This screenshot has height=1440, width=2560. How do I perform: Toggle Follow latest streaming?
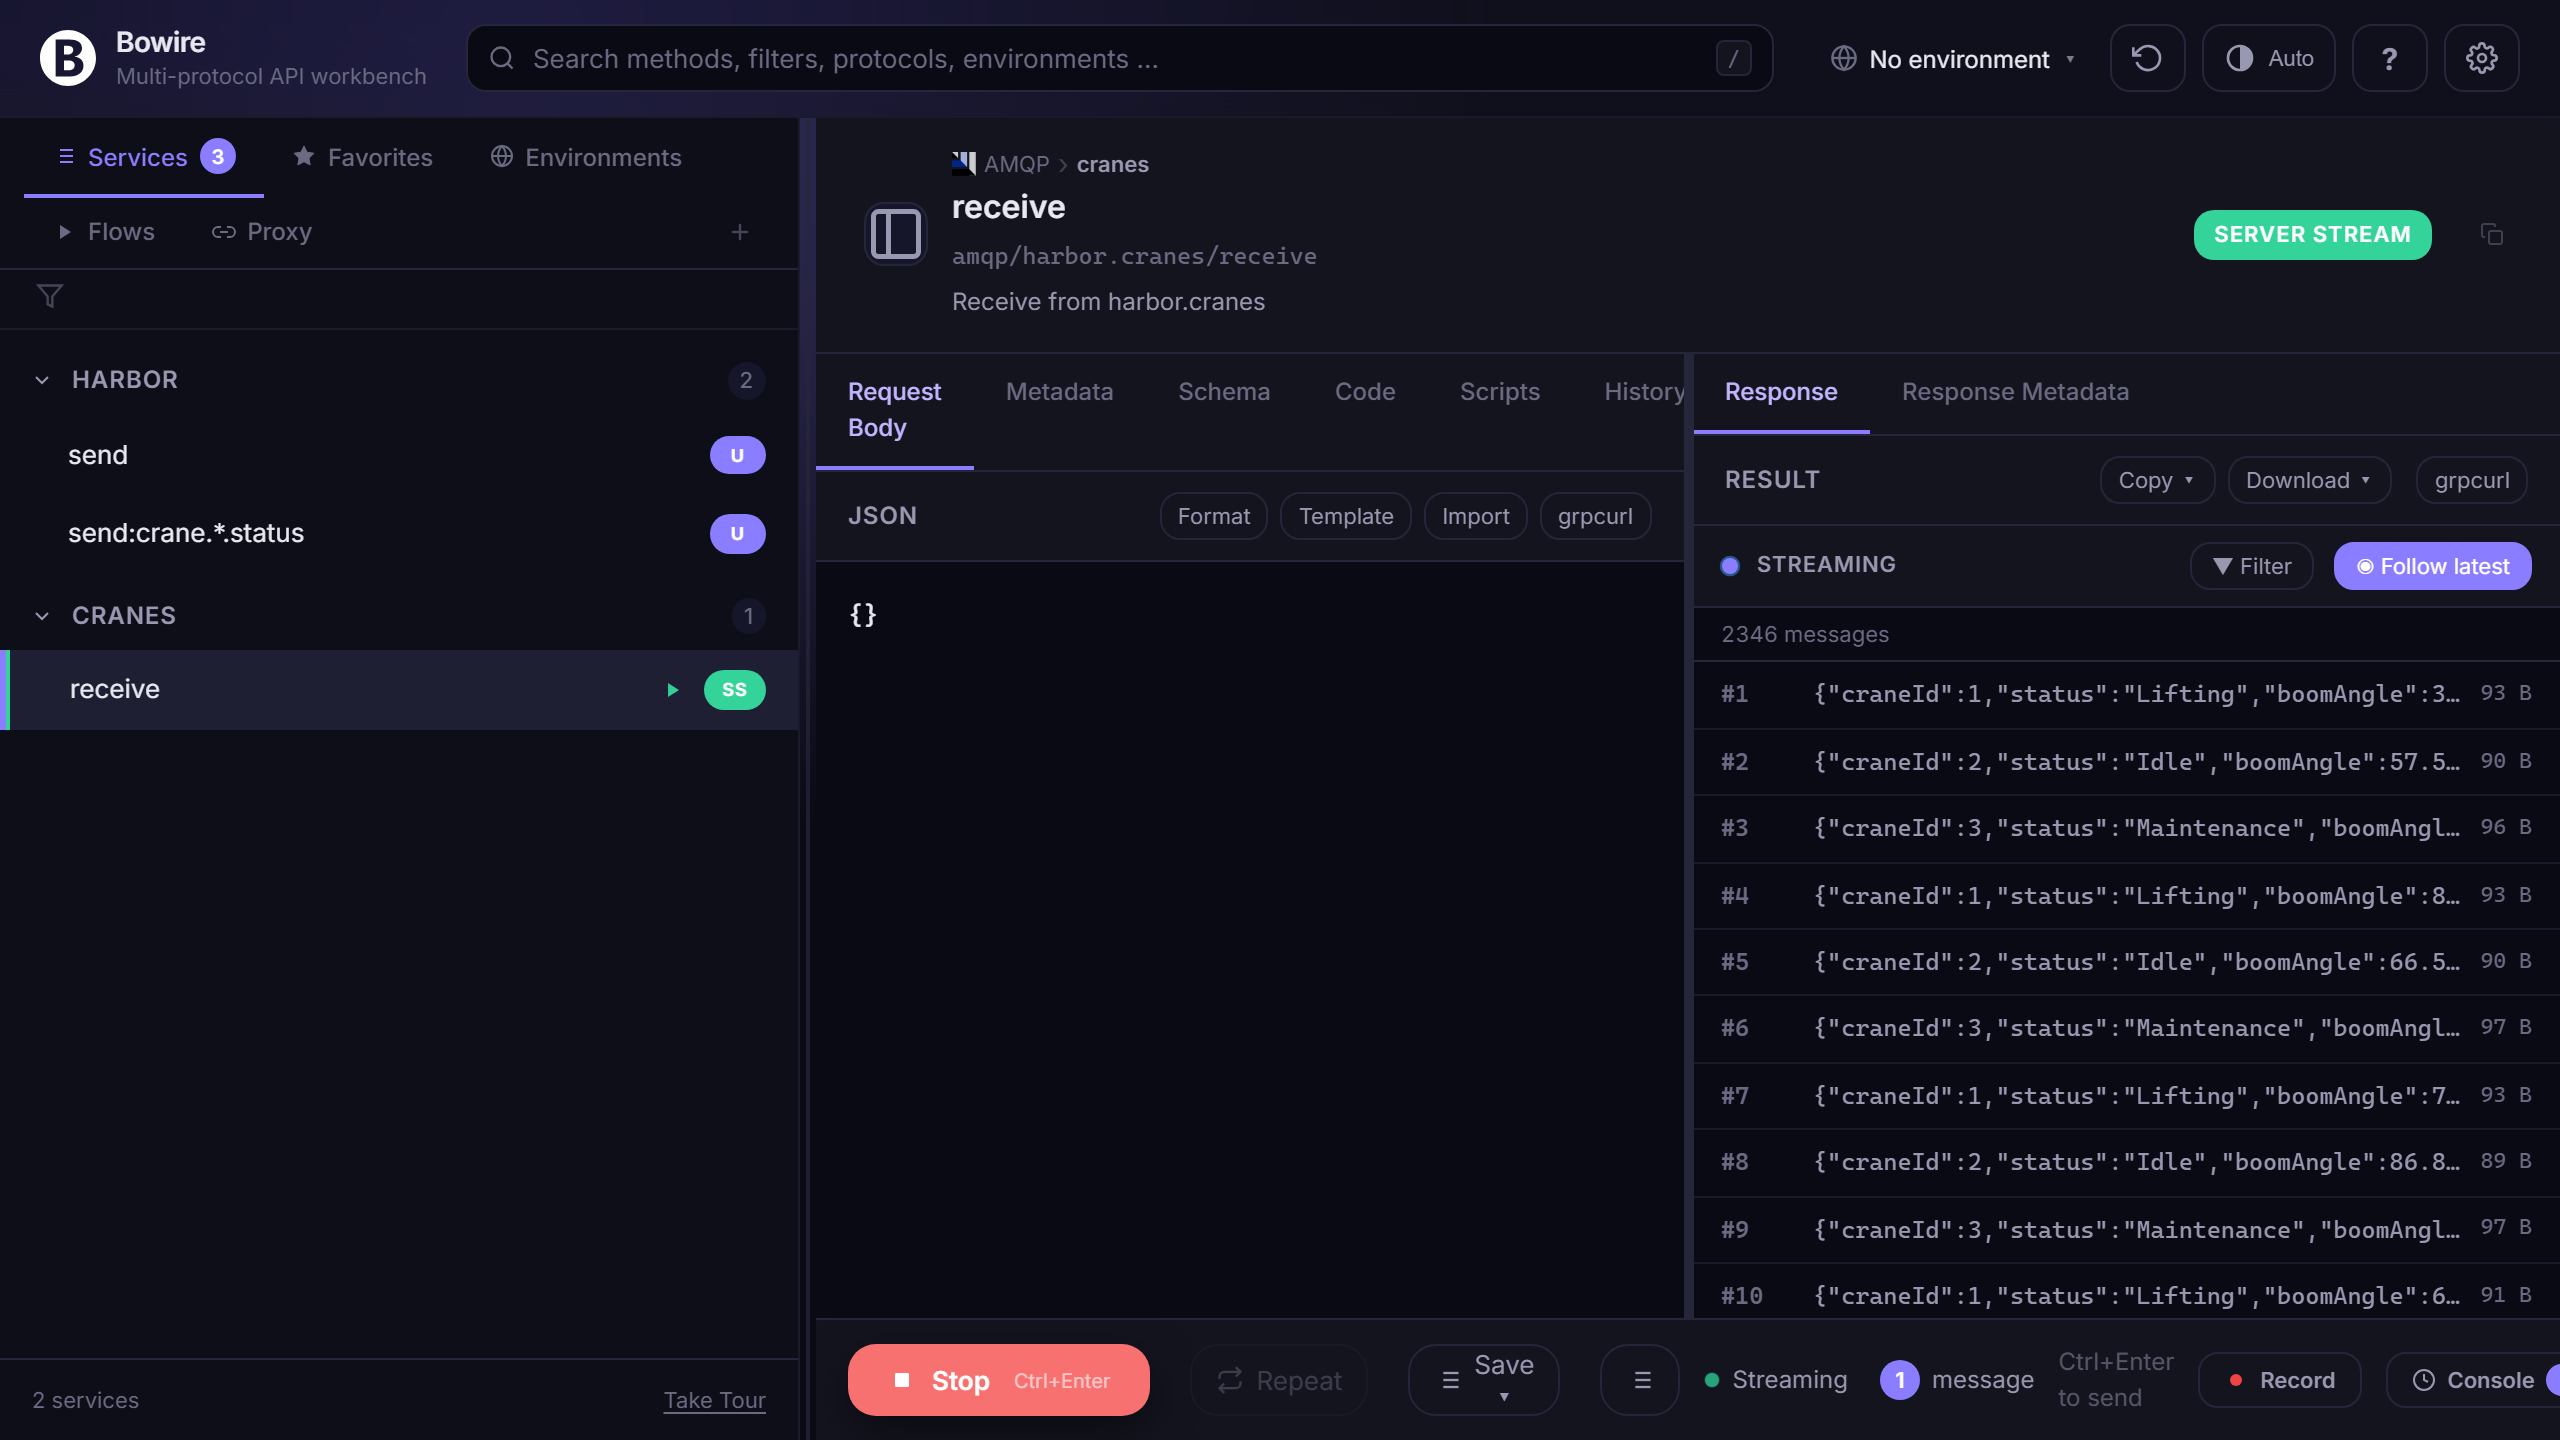2433,567
